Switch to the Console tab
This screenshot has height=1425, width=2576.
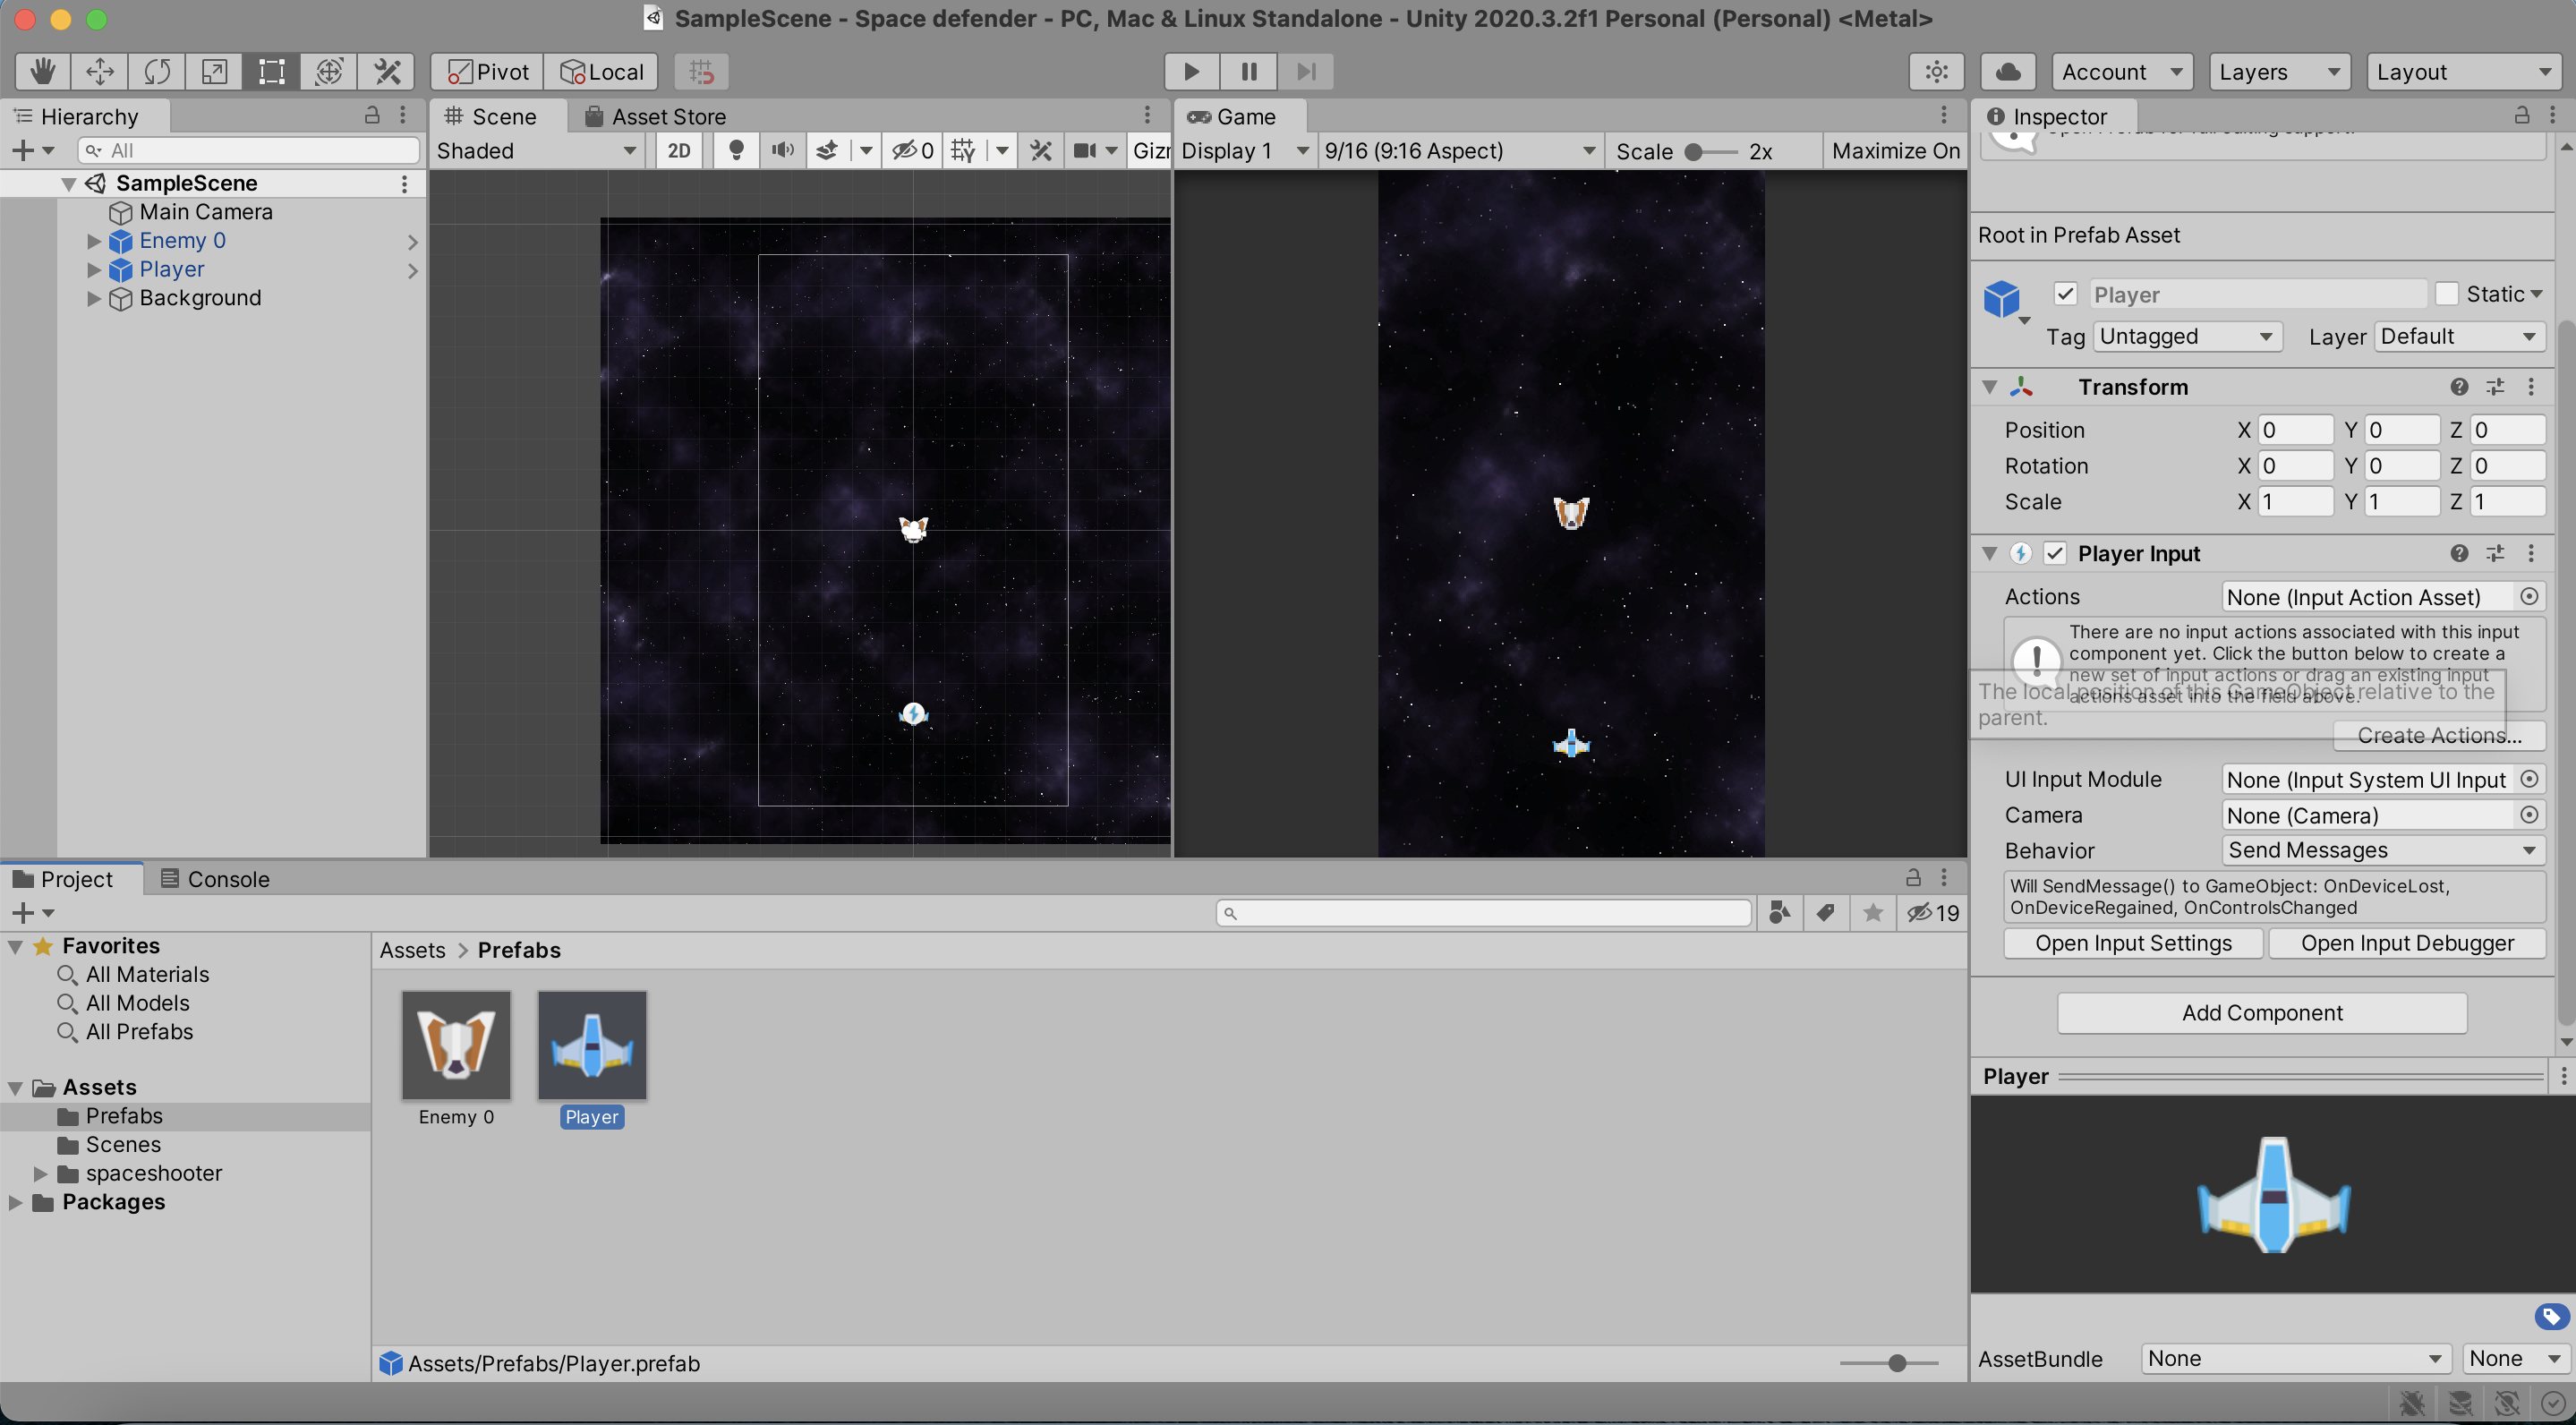tap(216, 879)
